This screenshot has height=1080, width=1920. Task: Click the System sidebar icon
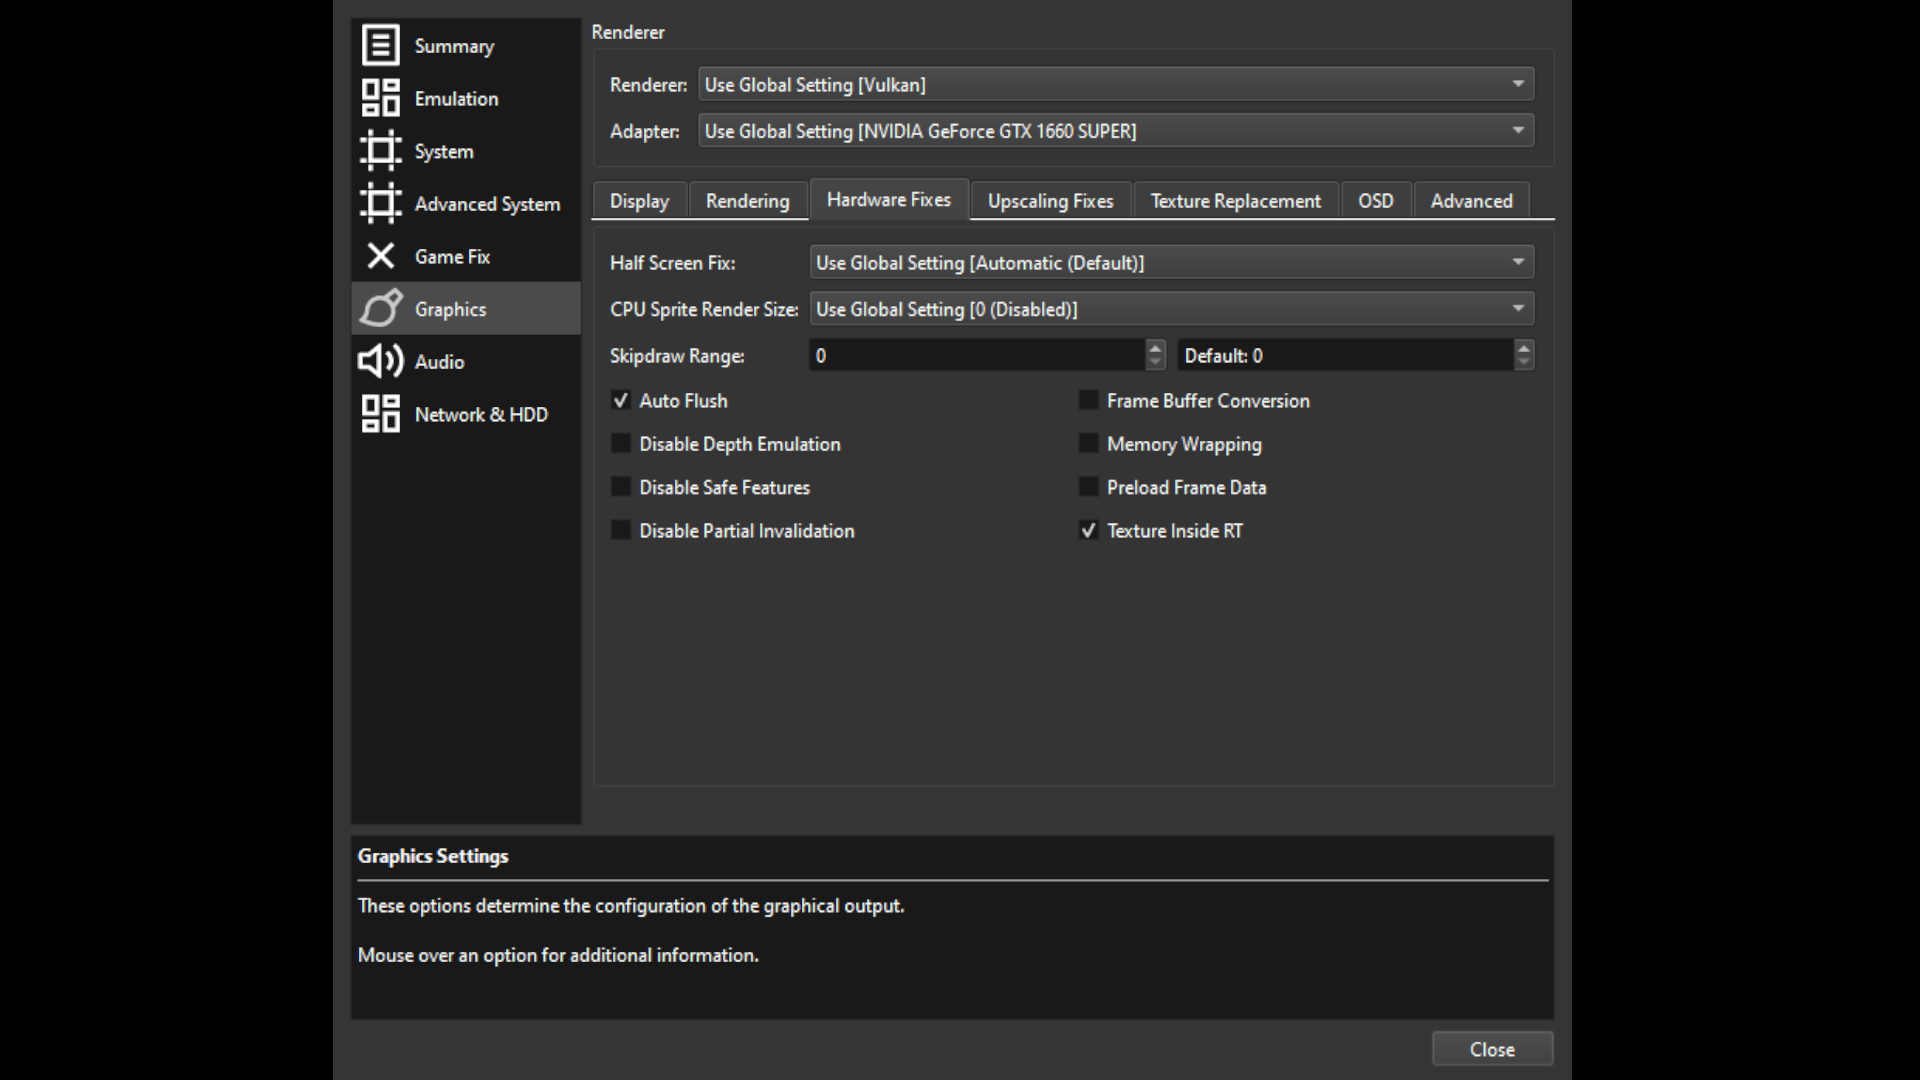(380, 151)
